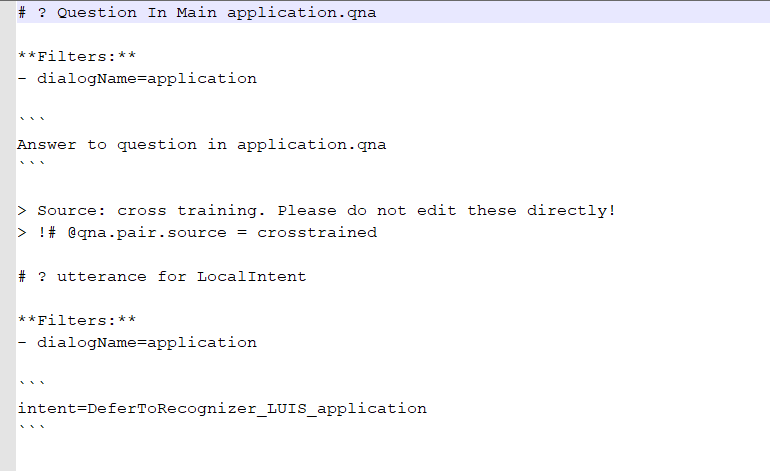Place cursor on backticks line just above 'Answer to question'

tap(31, 119)
